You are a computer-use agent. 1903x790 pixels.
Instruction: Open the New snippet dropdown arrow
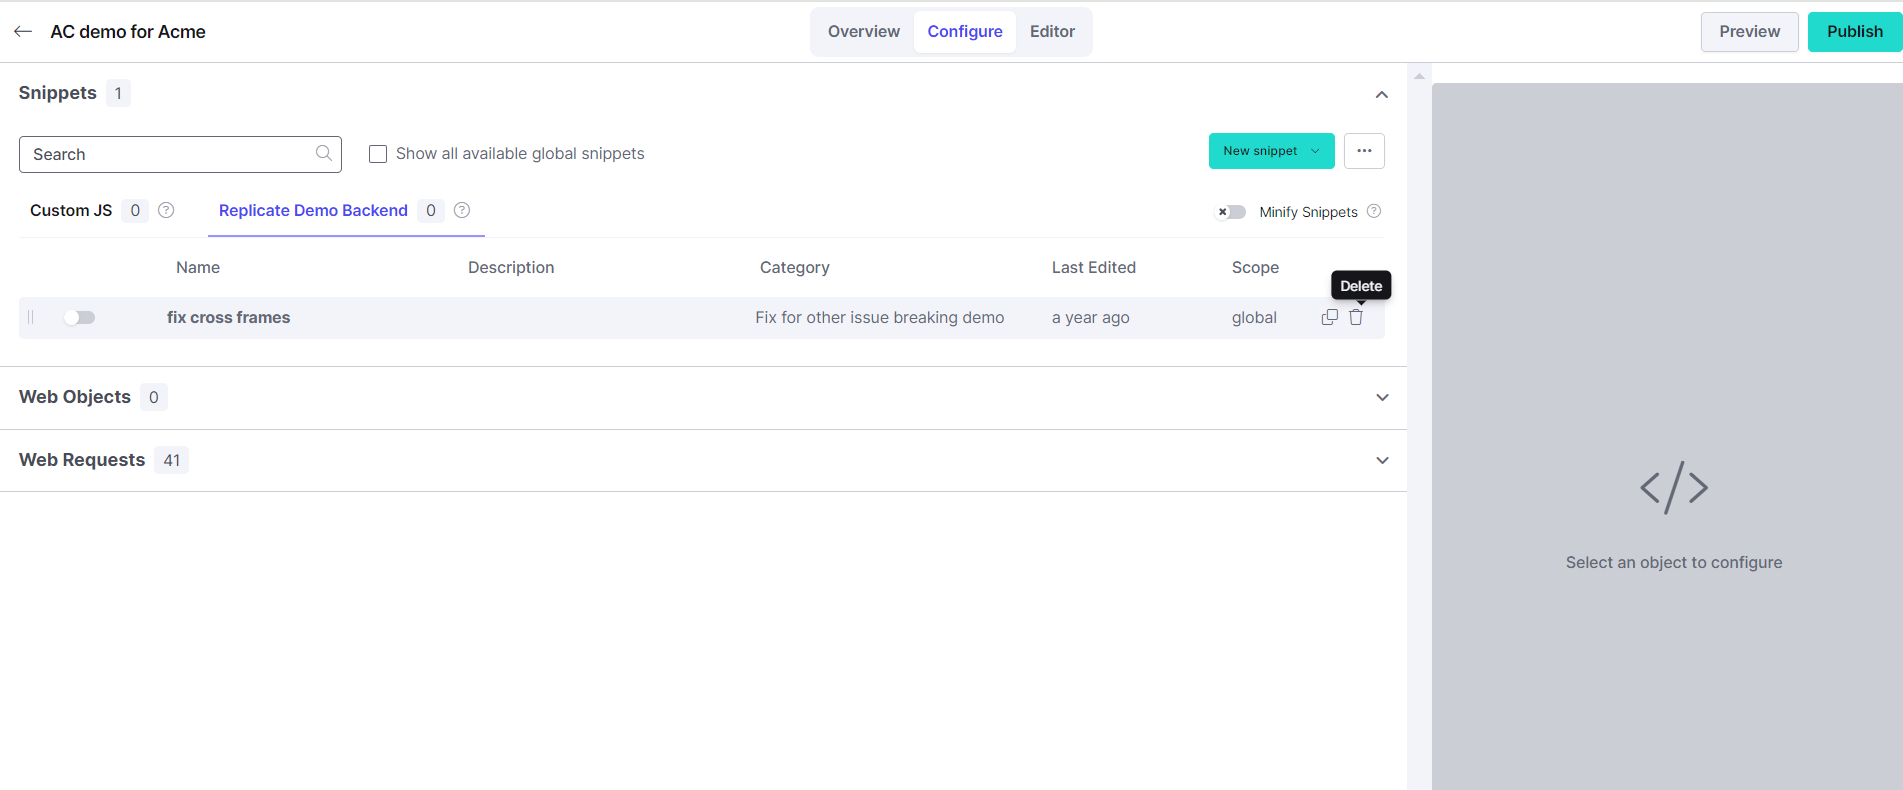pos(1315,151)
